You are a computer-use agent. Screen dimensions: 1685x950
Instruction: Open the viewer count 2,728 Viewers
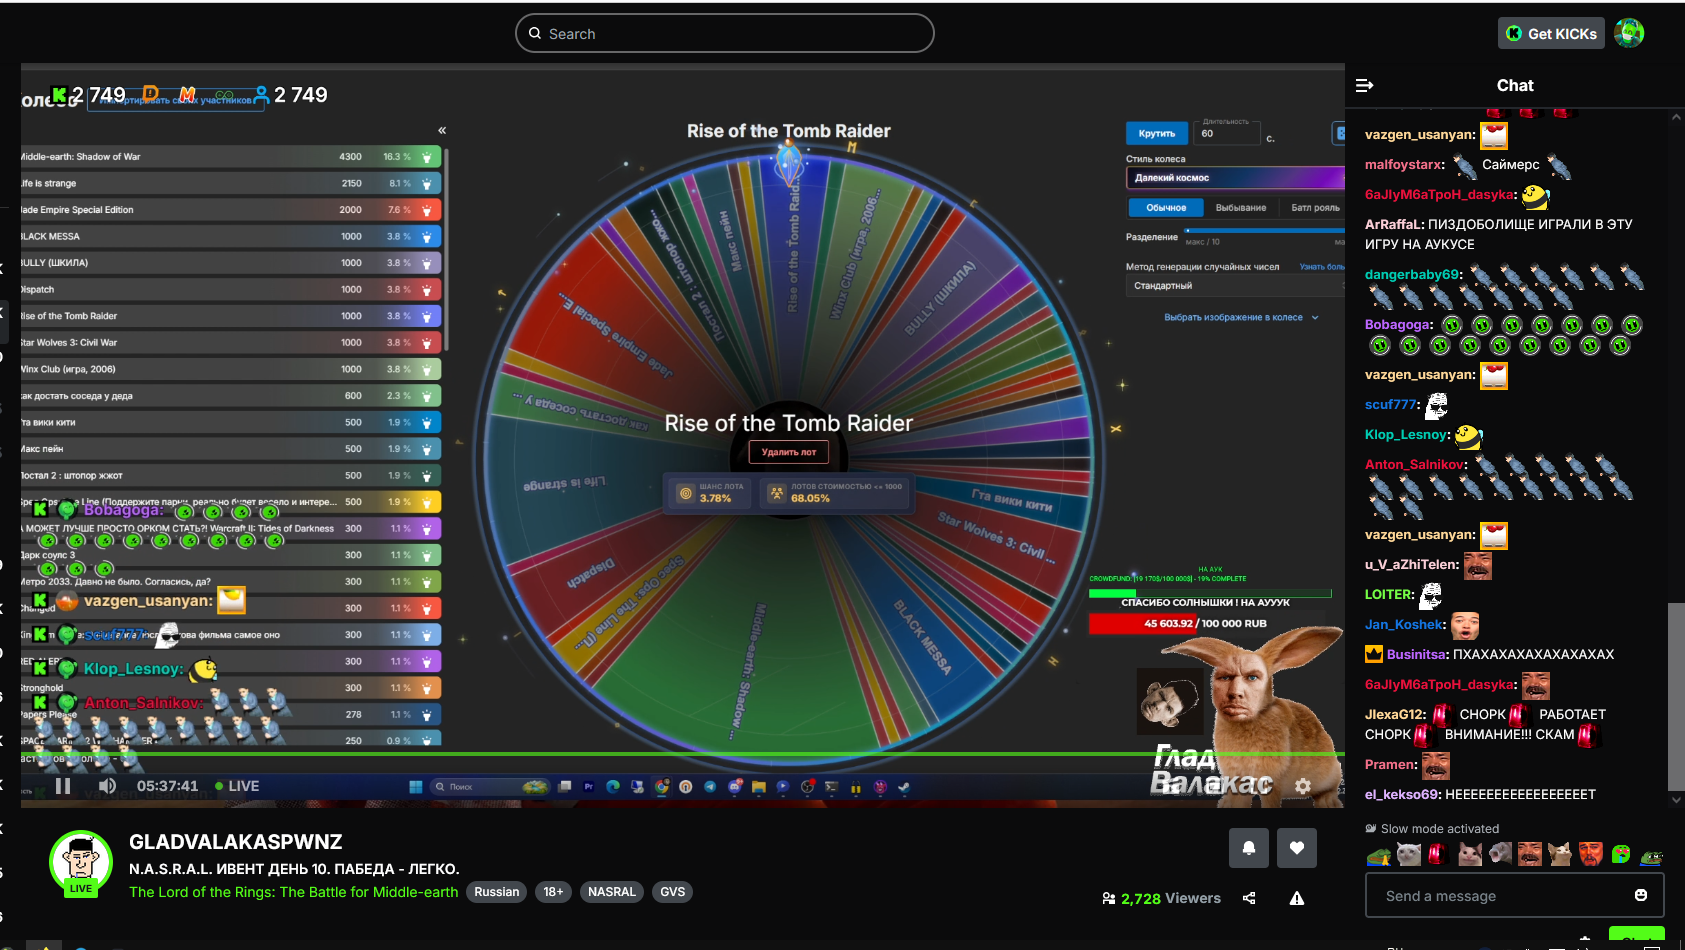pyautogui.click(x=1161, y=898)
